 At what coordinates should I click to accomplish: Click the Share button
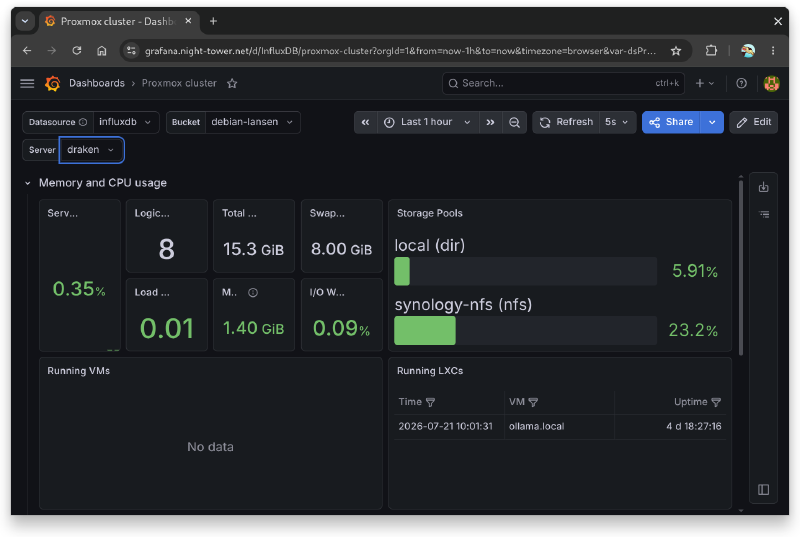tap(671, 122)
